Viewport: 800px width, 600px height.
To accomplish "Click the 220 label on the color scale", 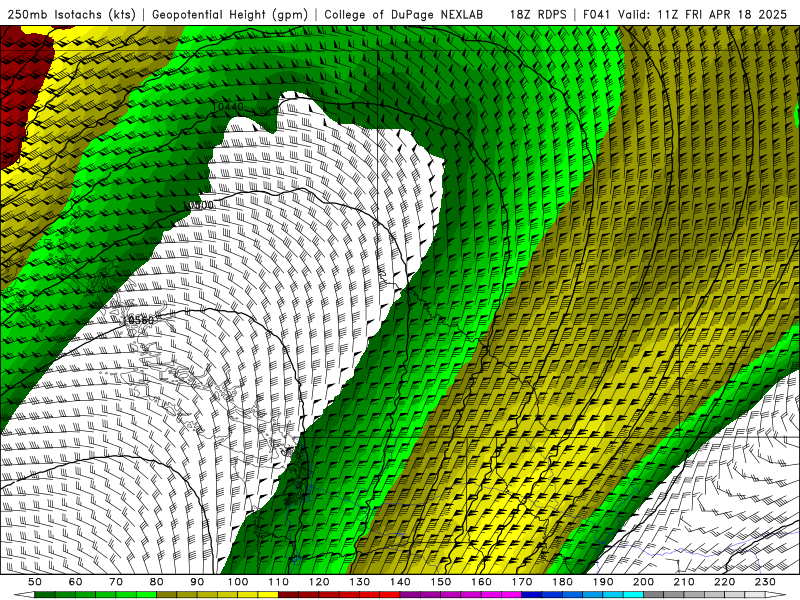I will pos(724,582).
